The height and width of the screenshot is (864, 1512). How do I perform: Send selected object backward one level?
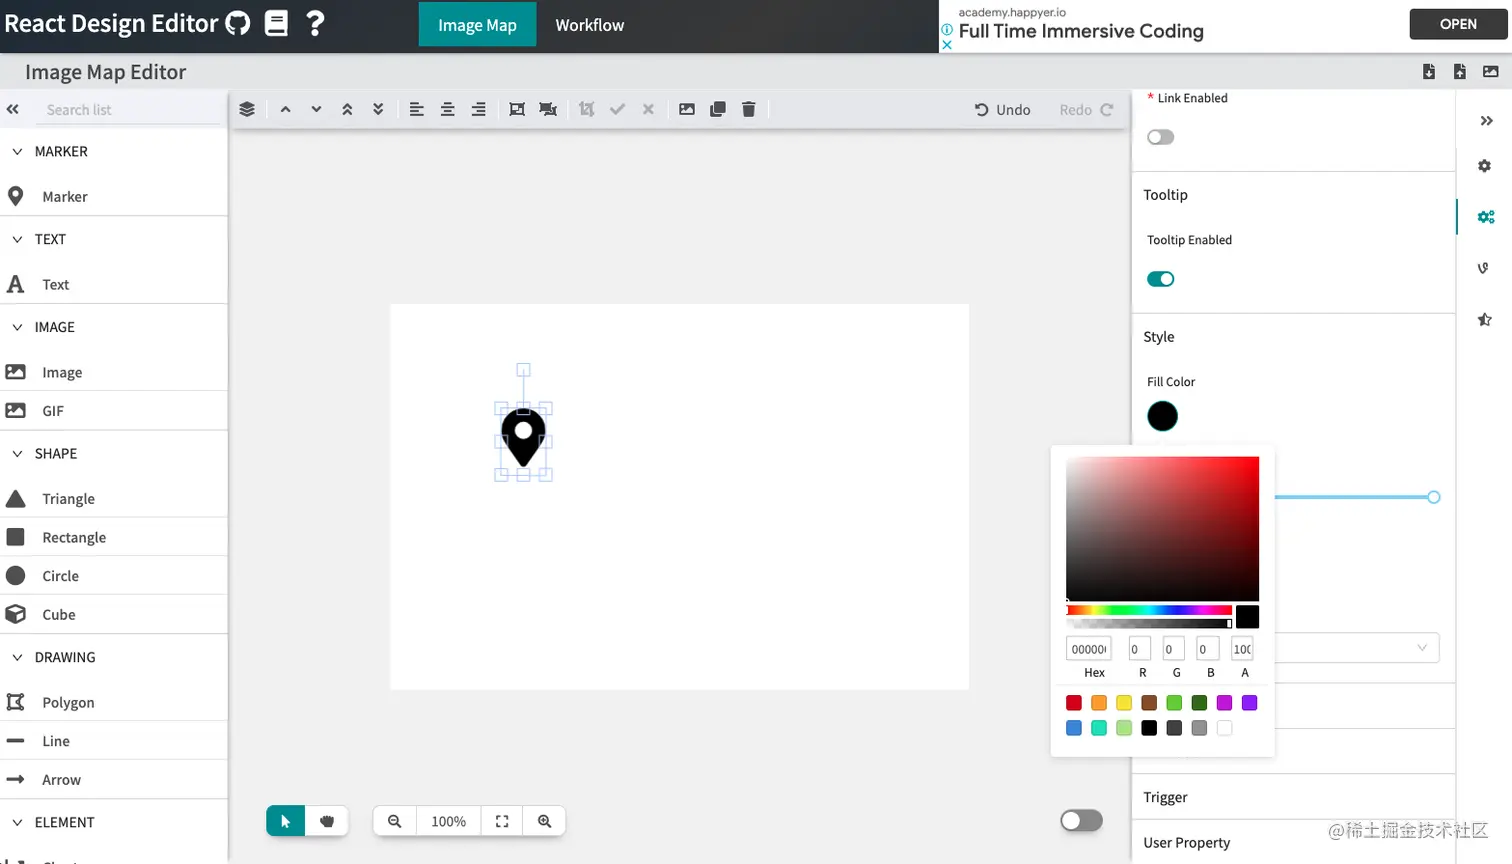pos(316,109)
